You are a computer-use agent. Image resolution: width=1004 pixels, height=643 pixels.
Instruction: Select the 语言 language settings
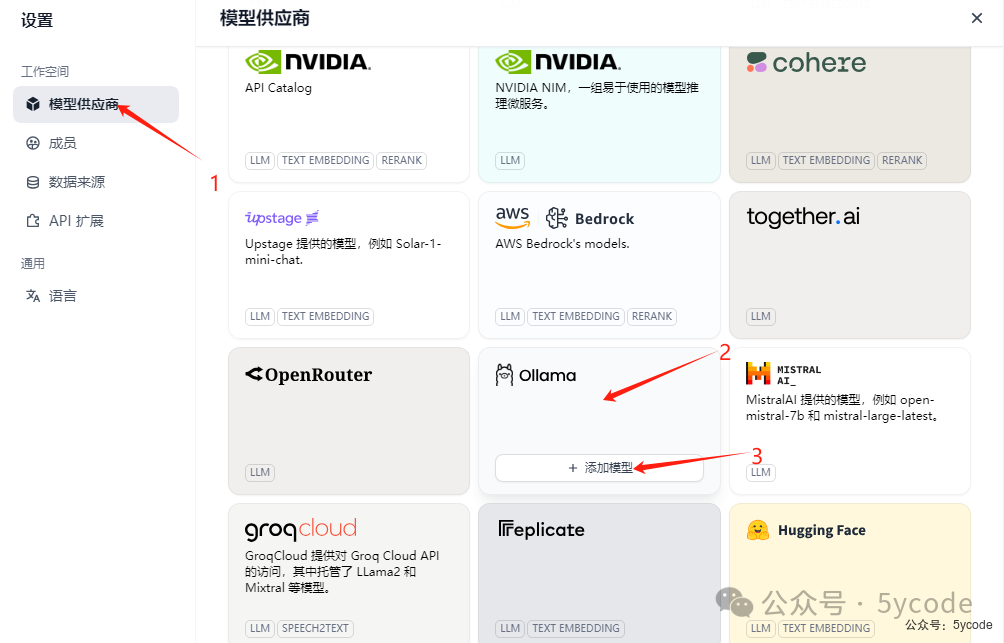95,296
